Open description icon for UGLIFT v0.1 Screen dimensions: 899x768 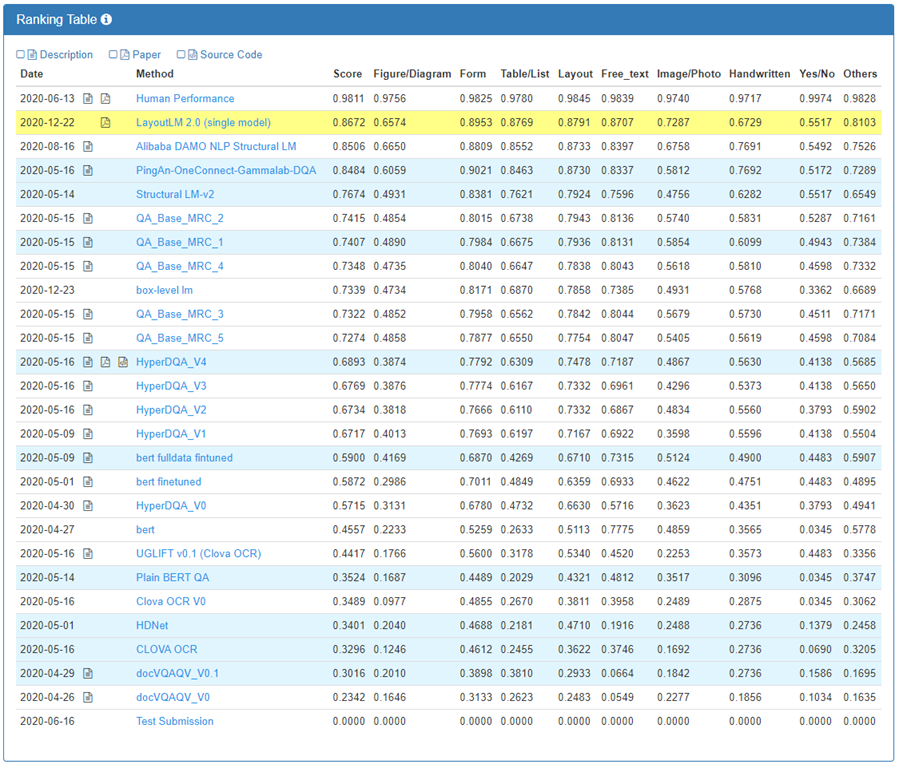88,554
